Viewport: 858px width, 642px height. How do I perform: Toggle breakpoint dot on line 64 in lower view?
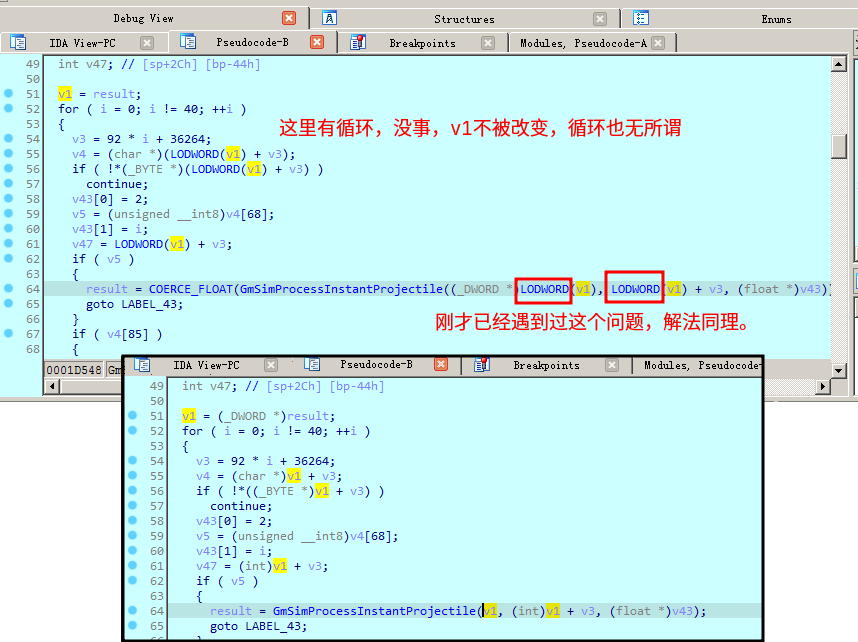132,610
